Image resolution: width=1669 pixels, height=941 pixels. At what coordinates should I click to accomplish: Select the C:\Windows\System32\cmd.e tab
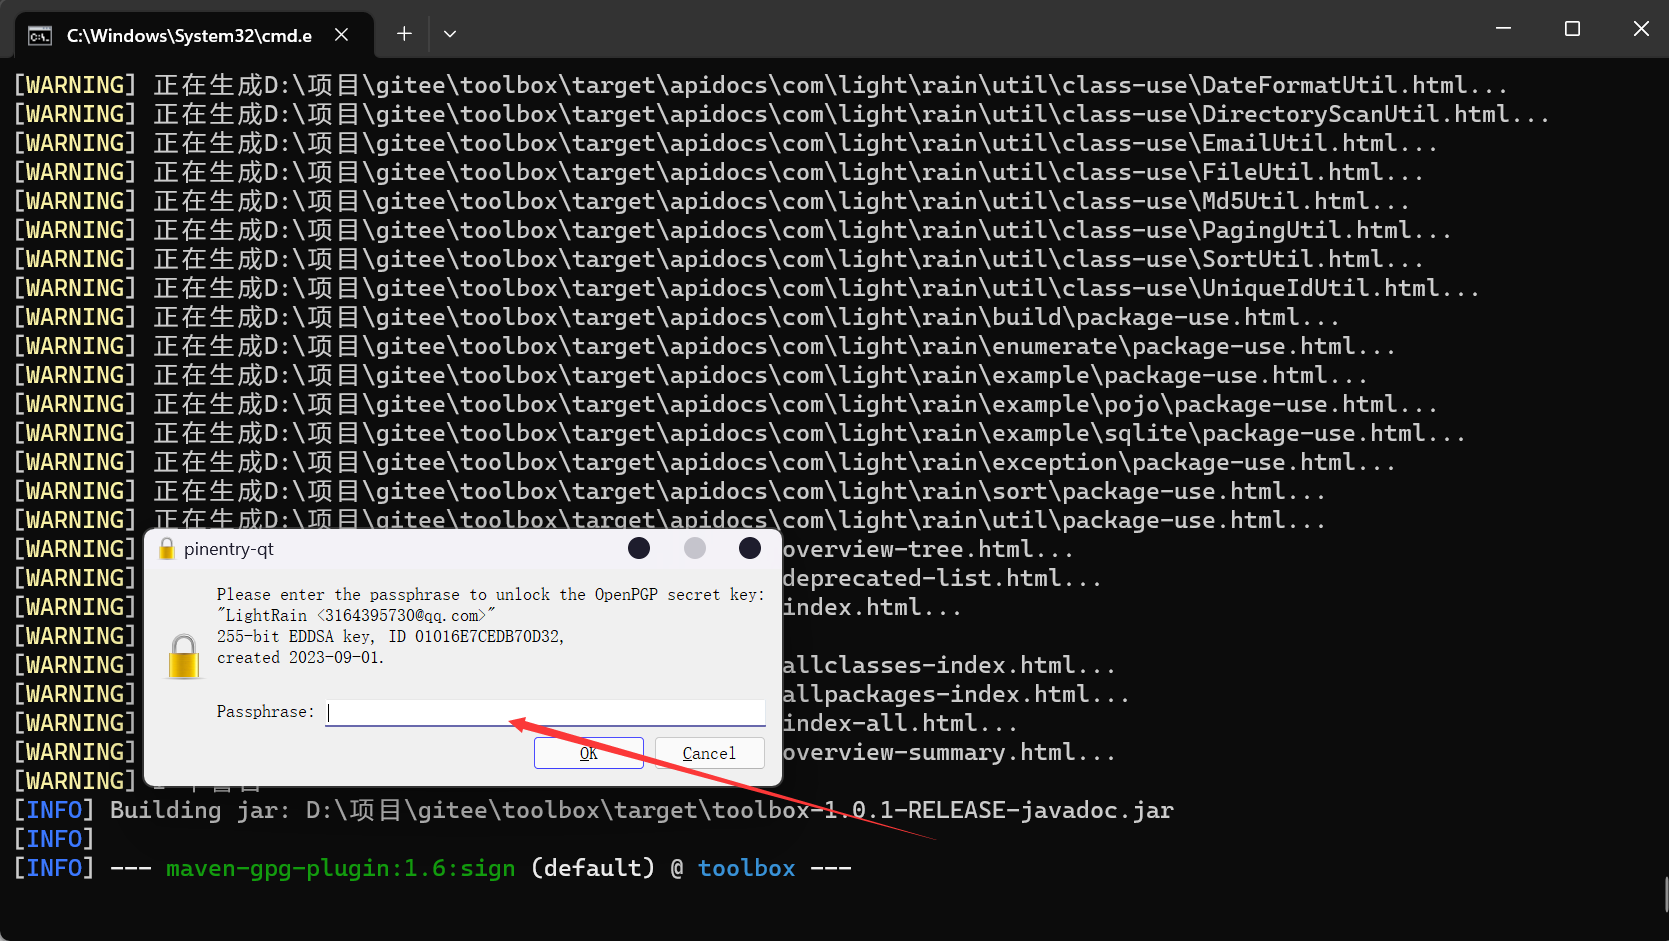pos(189,36)
